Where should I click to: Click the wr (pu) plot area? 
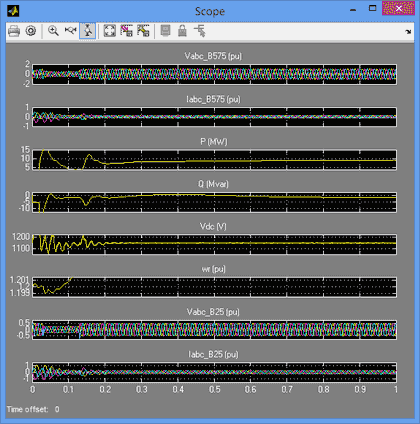coord(214,287)
